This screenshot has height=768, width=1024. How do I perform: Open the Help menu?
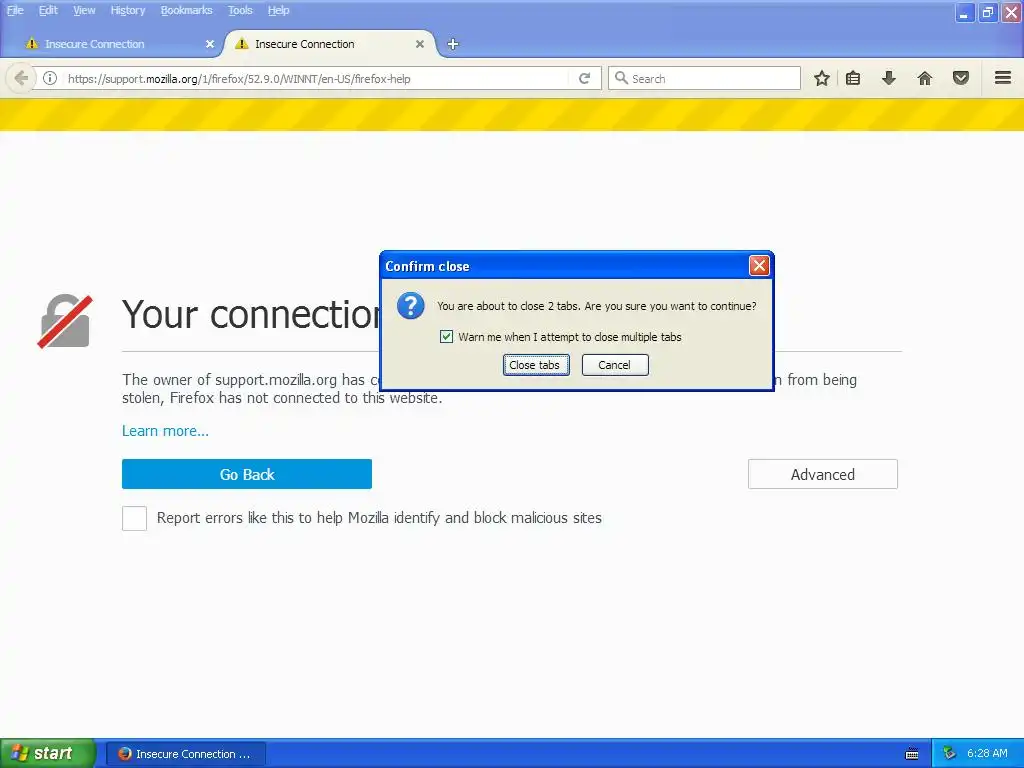point(278,10)
